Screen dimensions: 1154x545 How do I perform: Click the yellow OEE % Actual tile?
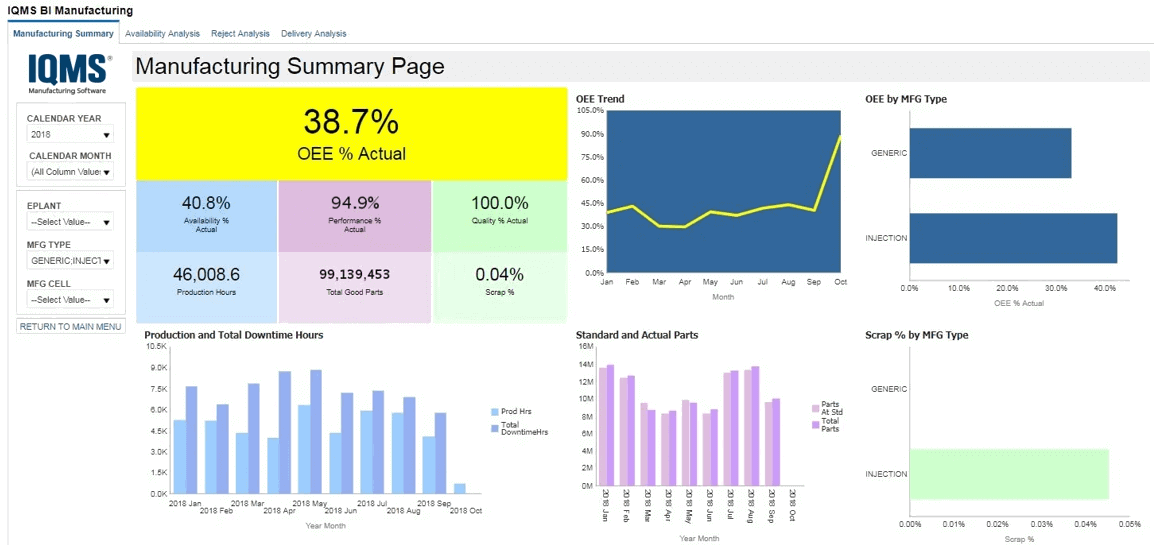(x=351, y=133)
